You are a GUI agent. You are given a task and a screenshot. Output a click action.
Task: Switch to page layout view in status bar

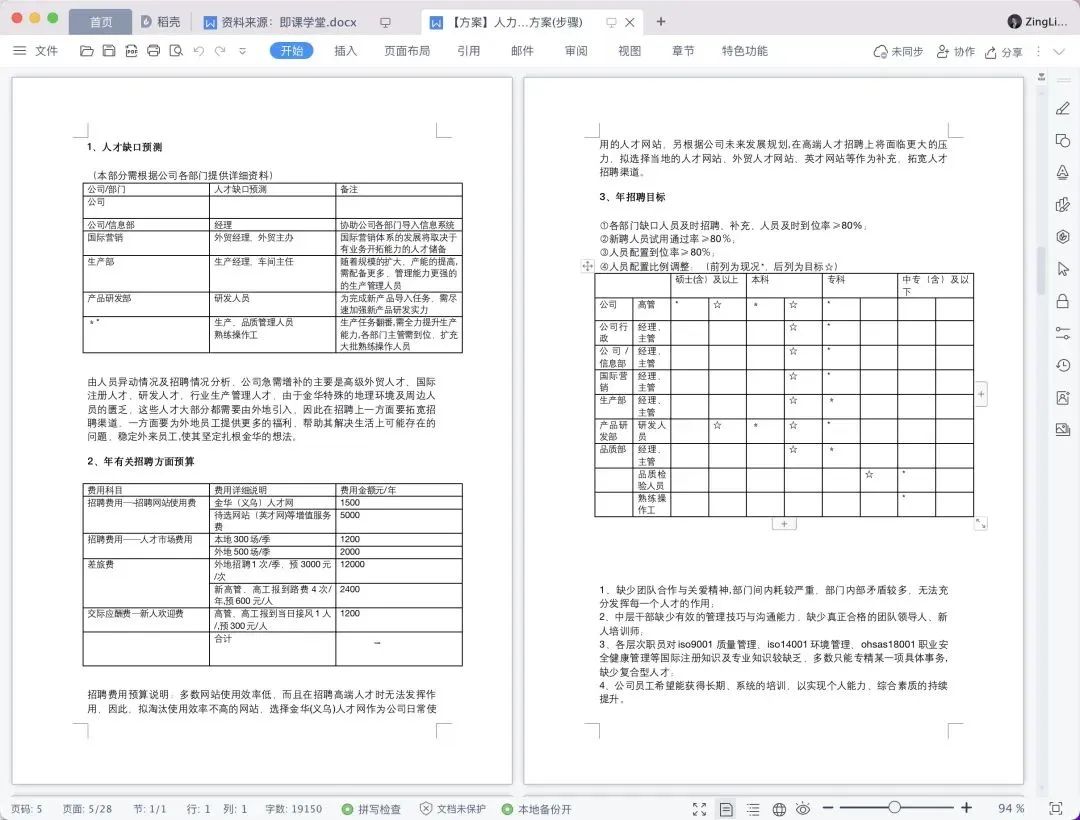click(x=726, y=809)
